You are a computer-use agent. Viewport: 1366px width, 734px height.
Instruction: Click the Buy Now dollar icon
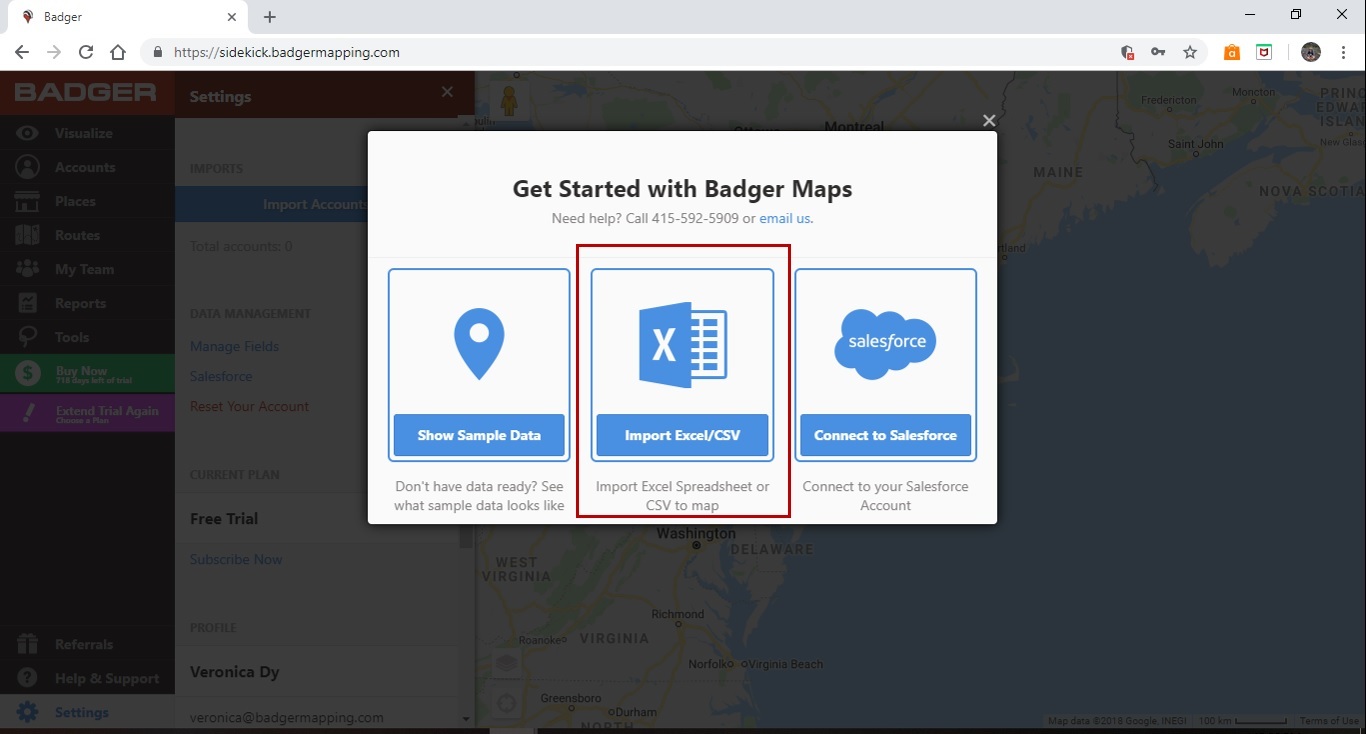(x=27, y=374)
